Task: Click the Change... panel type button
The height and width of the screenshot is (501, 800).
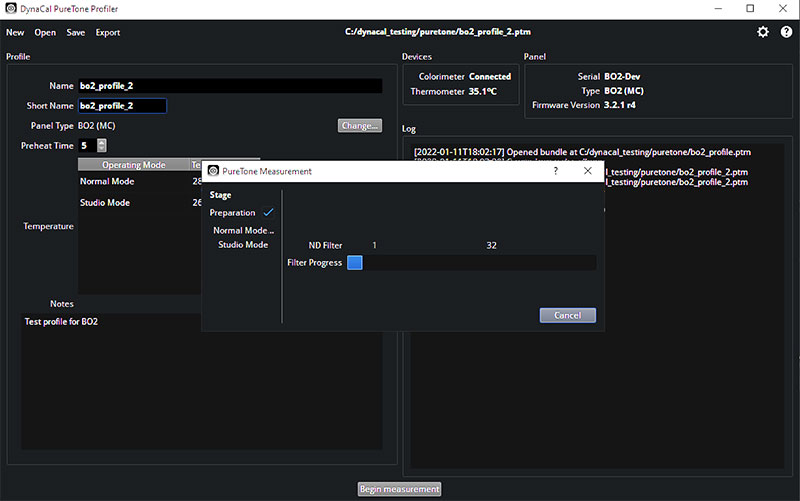Action: click(360, 125)
